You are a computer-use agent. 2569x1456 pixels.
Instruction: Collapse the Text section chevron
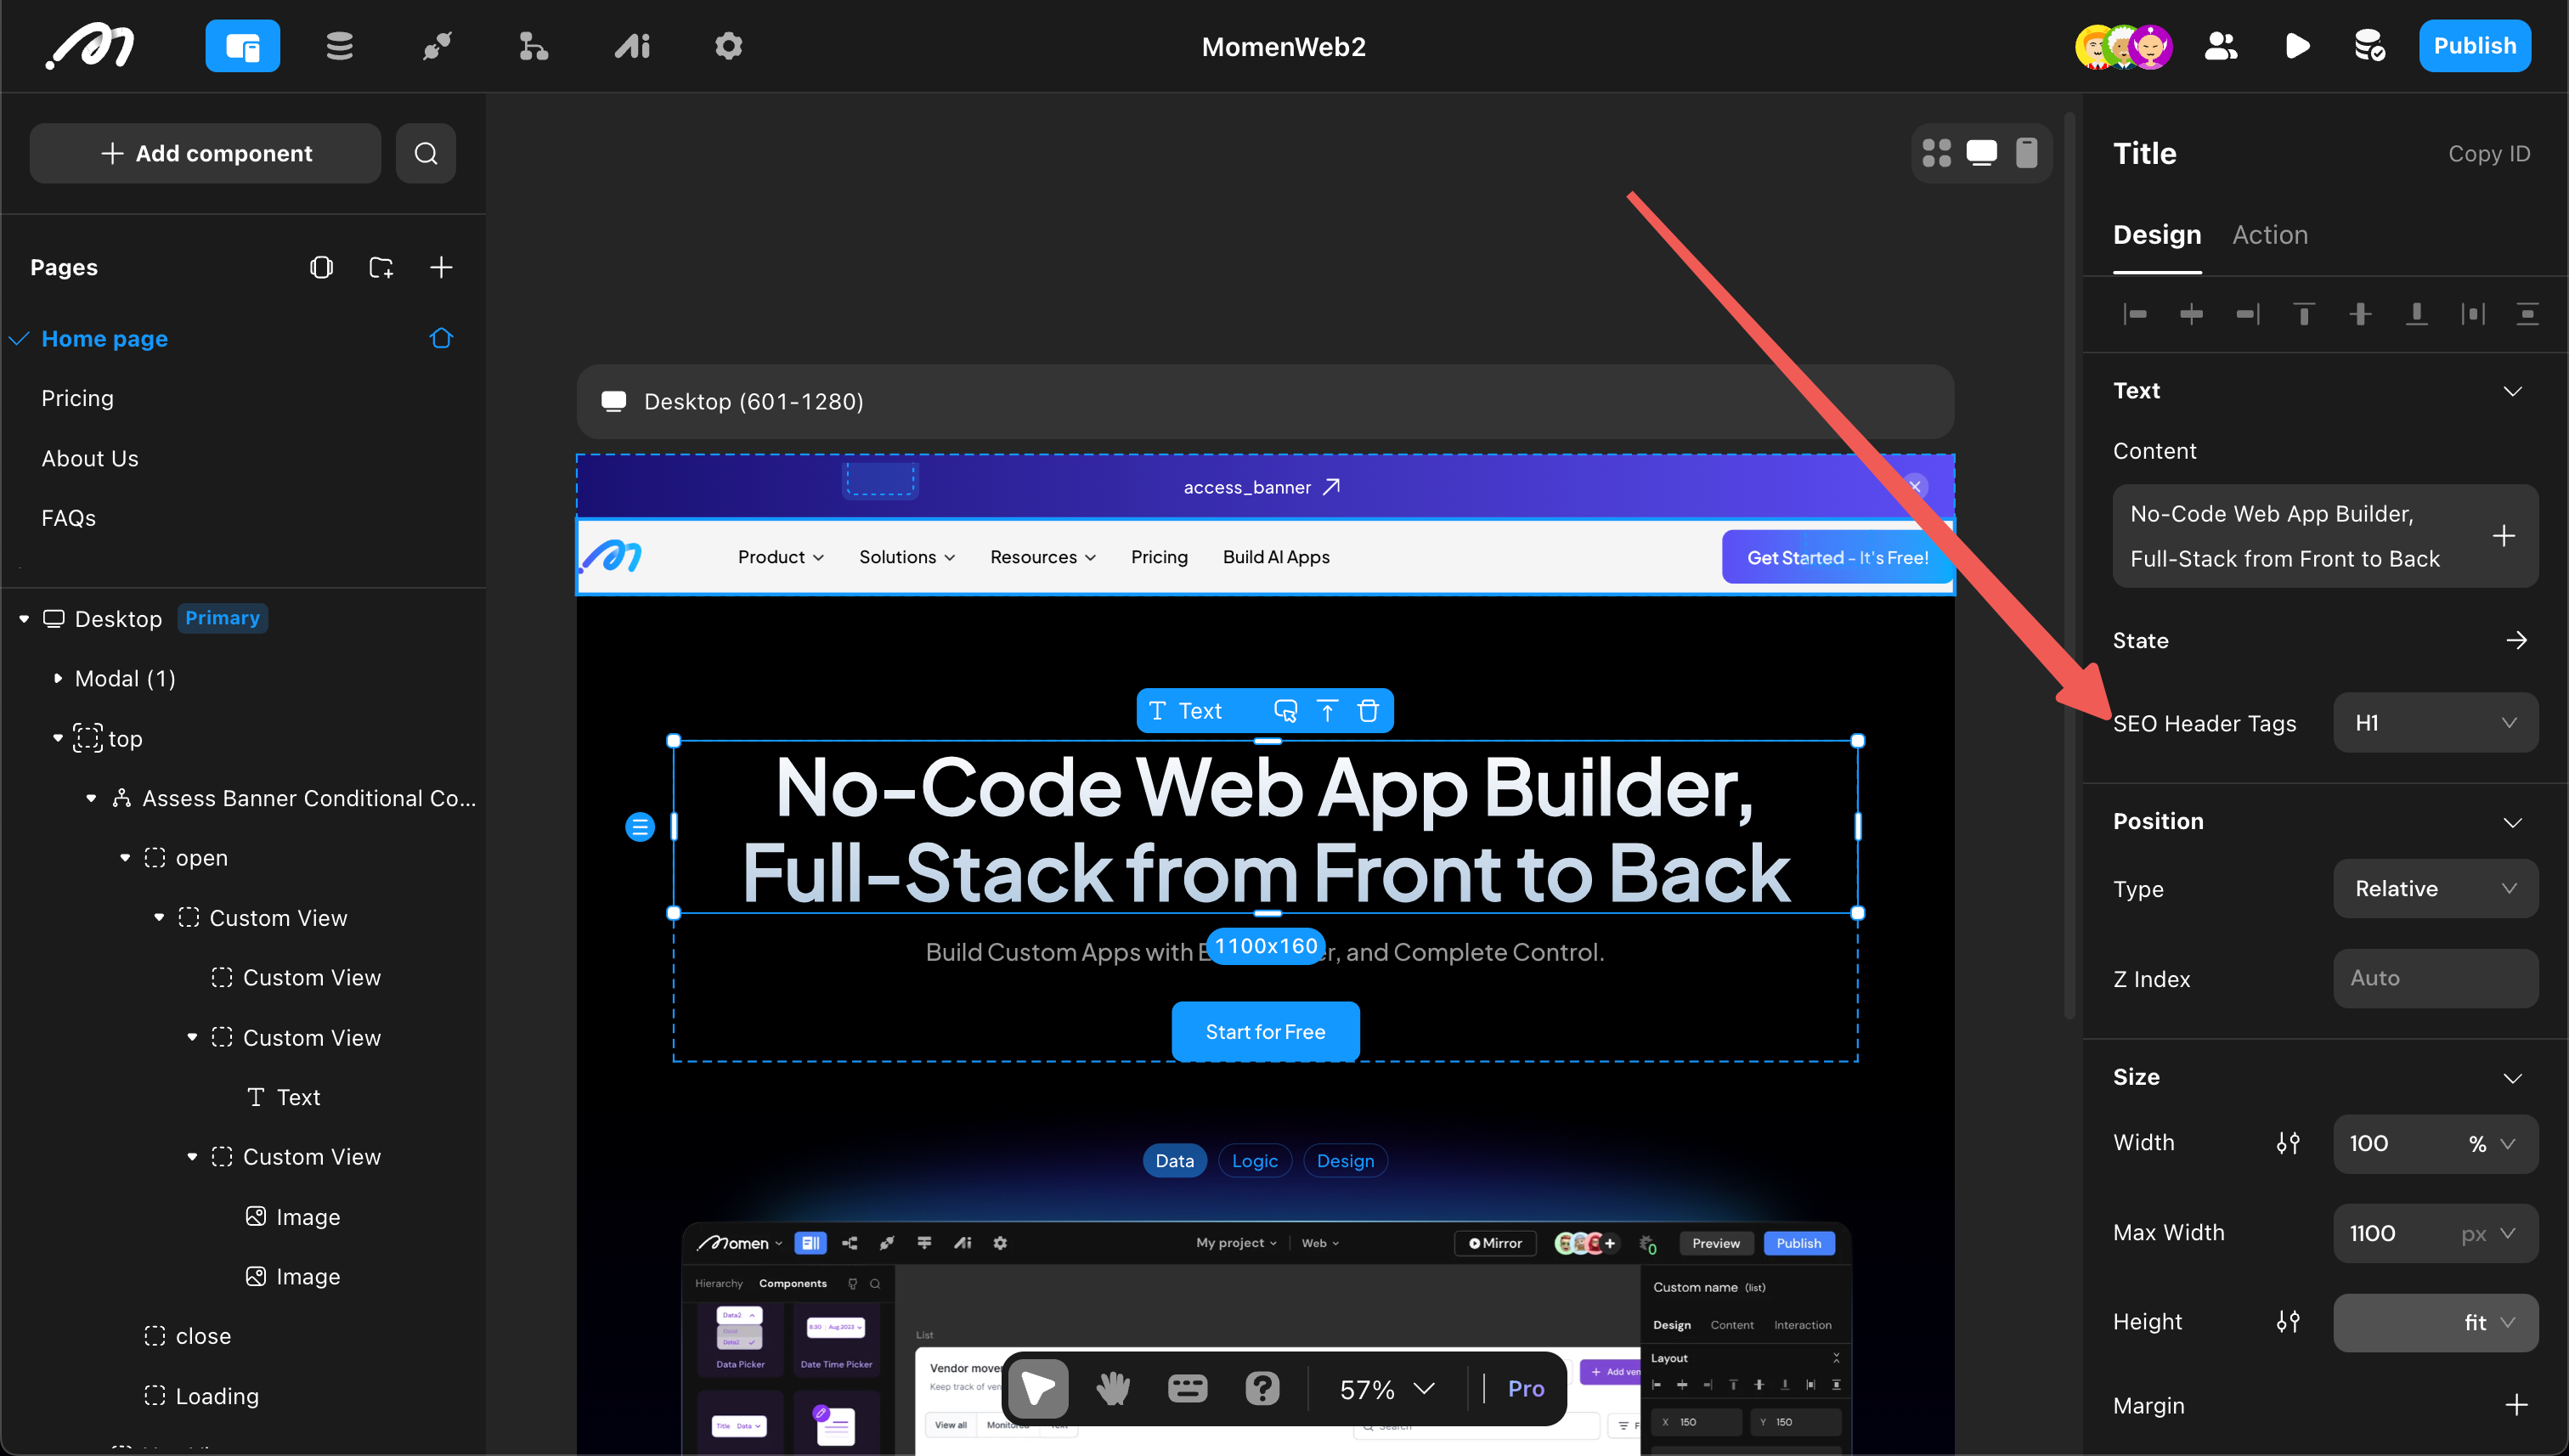pos(2513,390)
